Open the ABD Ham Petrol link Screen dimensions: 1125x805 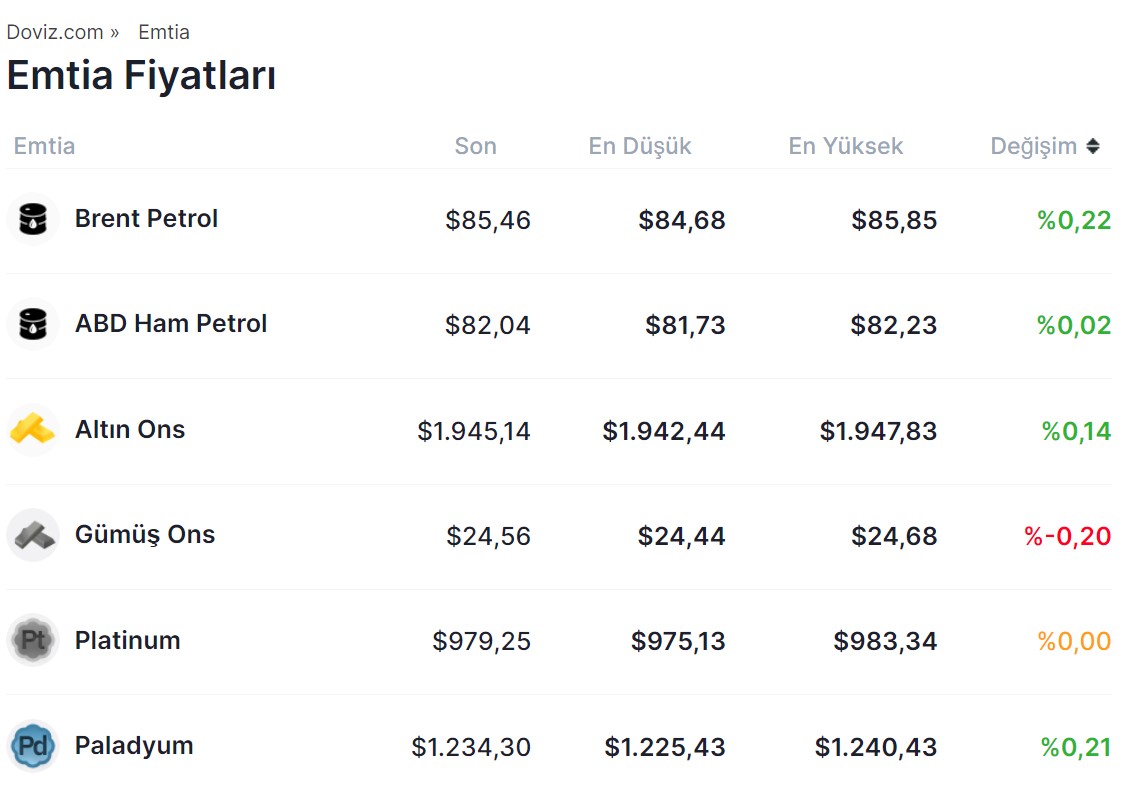[x=171, y=324]
